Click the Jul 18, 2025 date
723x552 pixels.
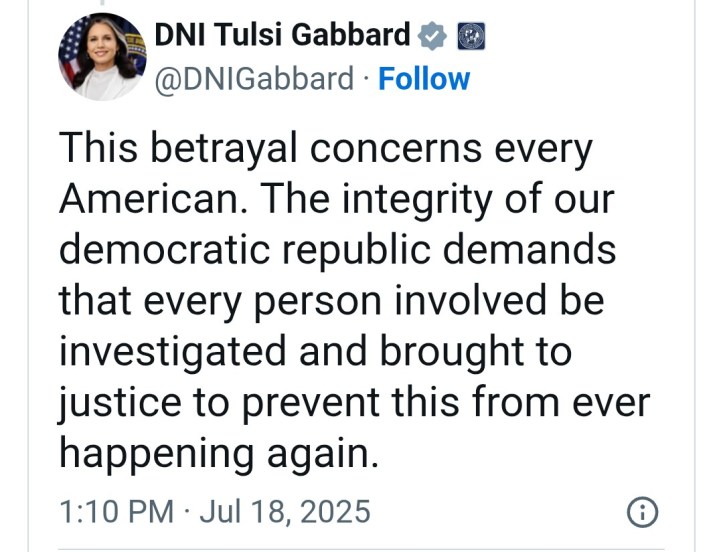(x=284, y=513)
